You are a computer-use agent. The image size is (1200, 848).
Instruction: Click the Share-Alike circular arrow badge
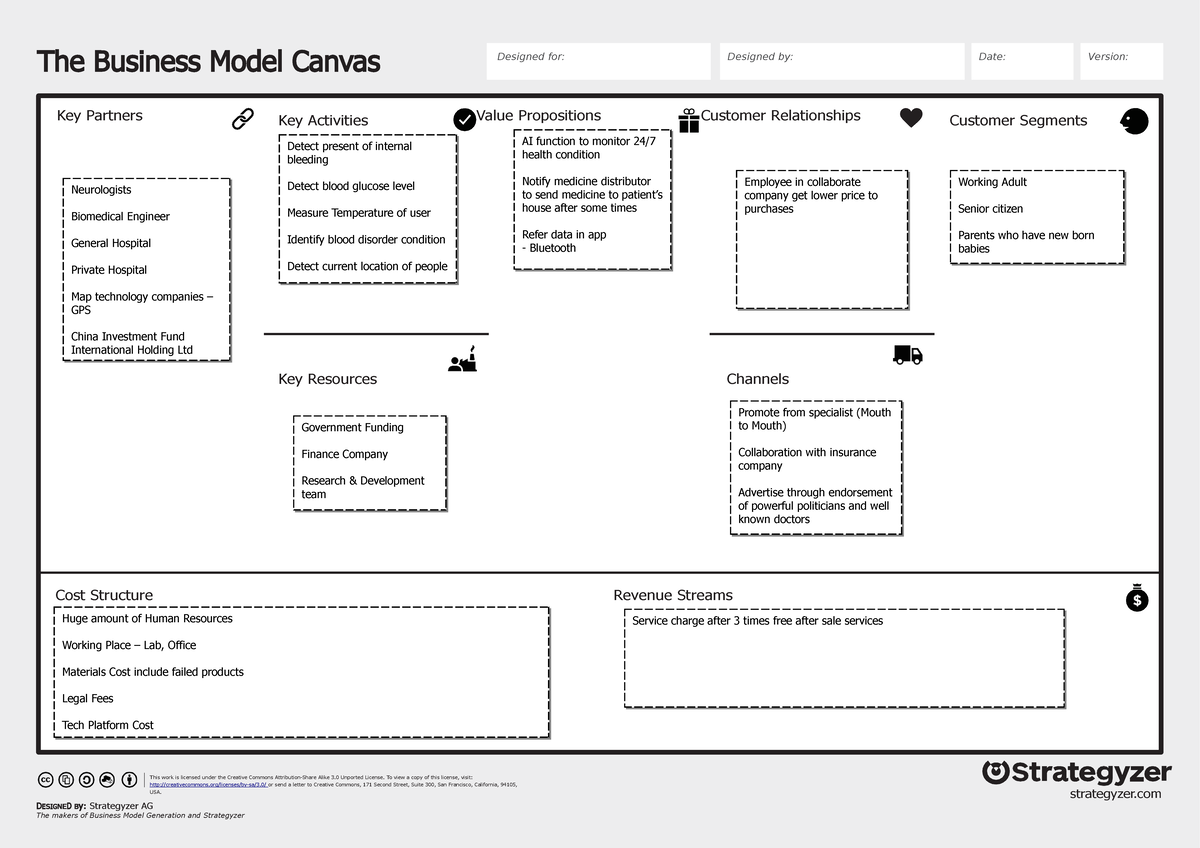click(x=88, y=779)
